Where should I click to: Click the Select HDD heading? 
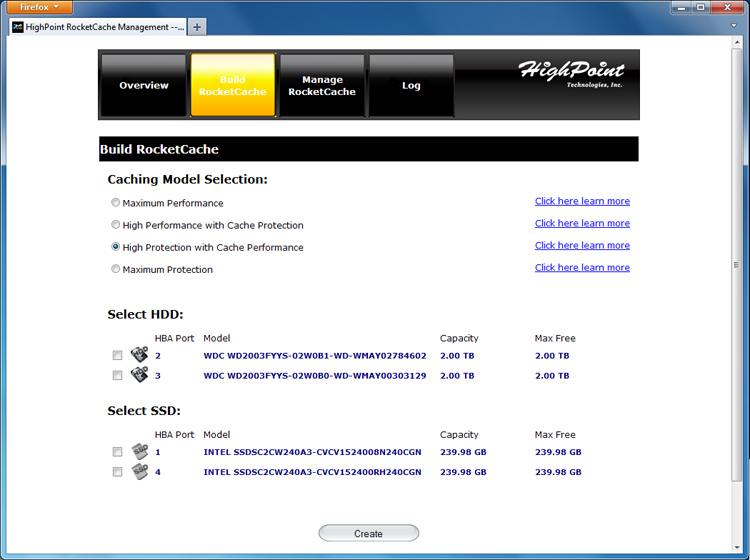[145, 314]
